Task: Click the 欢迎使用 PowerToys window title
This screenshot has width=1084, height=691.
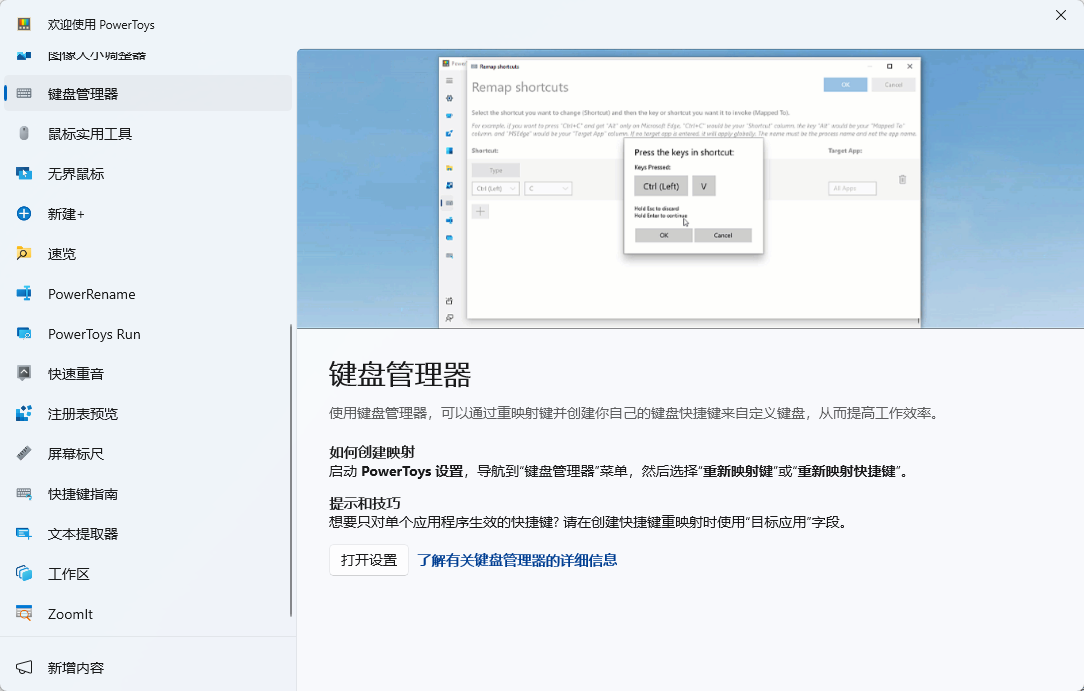Action: (x=101, y=25)
